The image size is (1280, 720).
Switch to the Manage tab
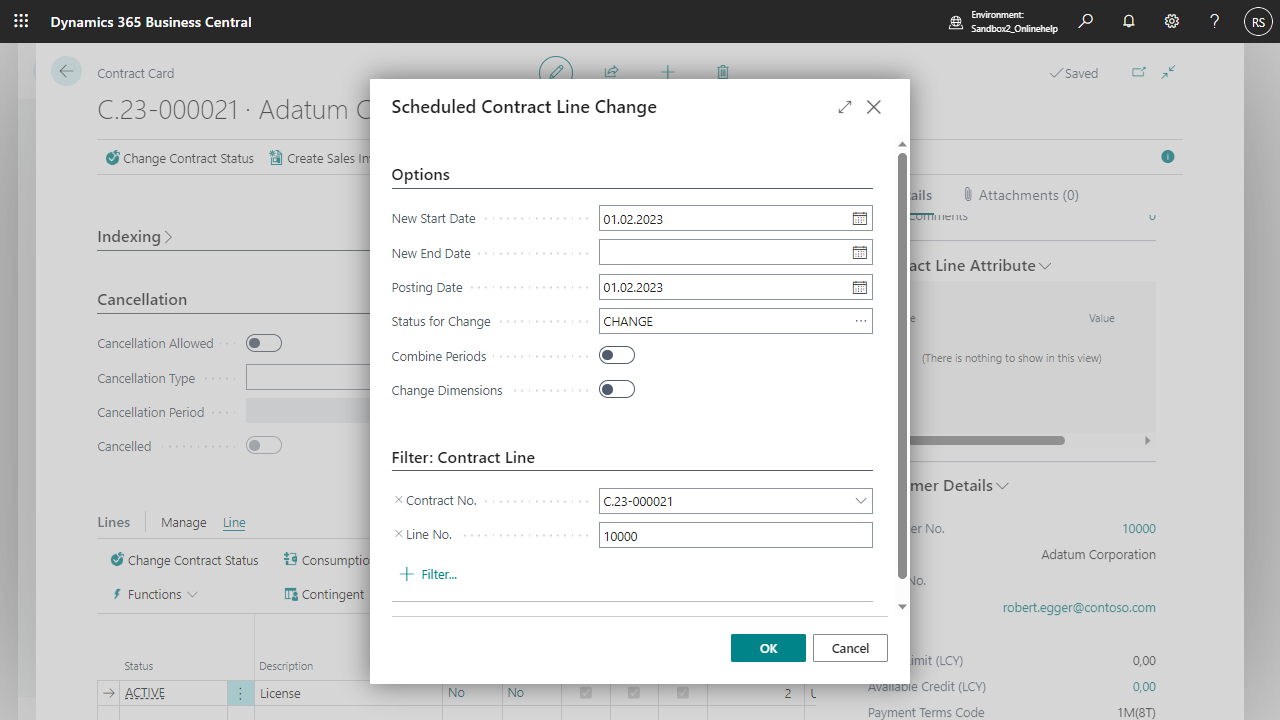point(183,522)
